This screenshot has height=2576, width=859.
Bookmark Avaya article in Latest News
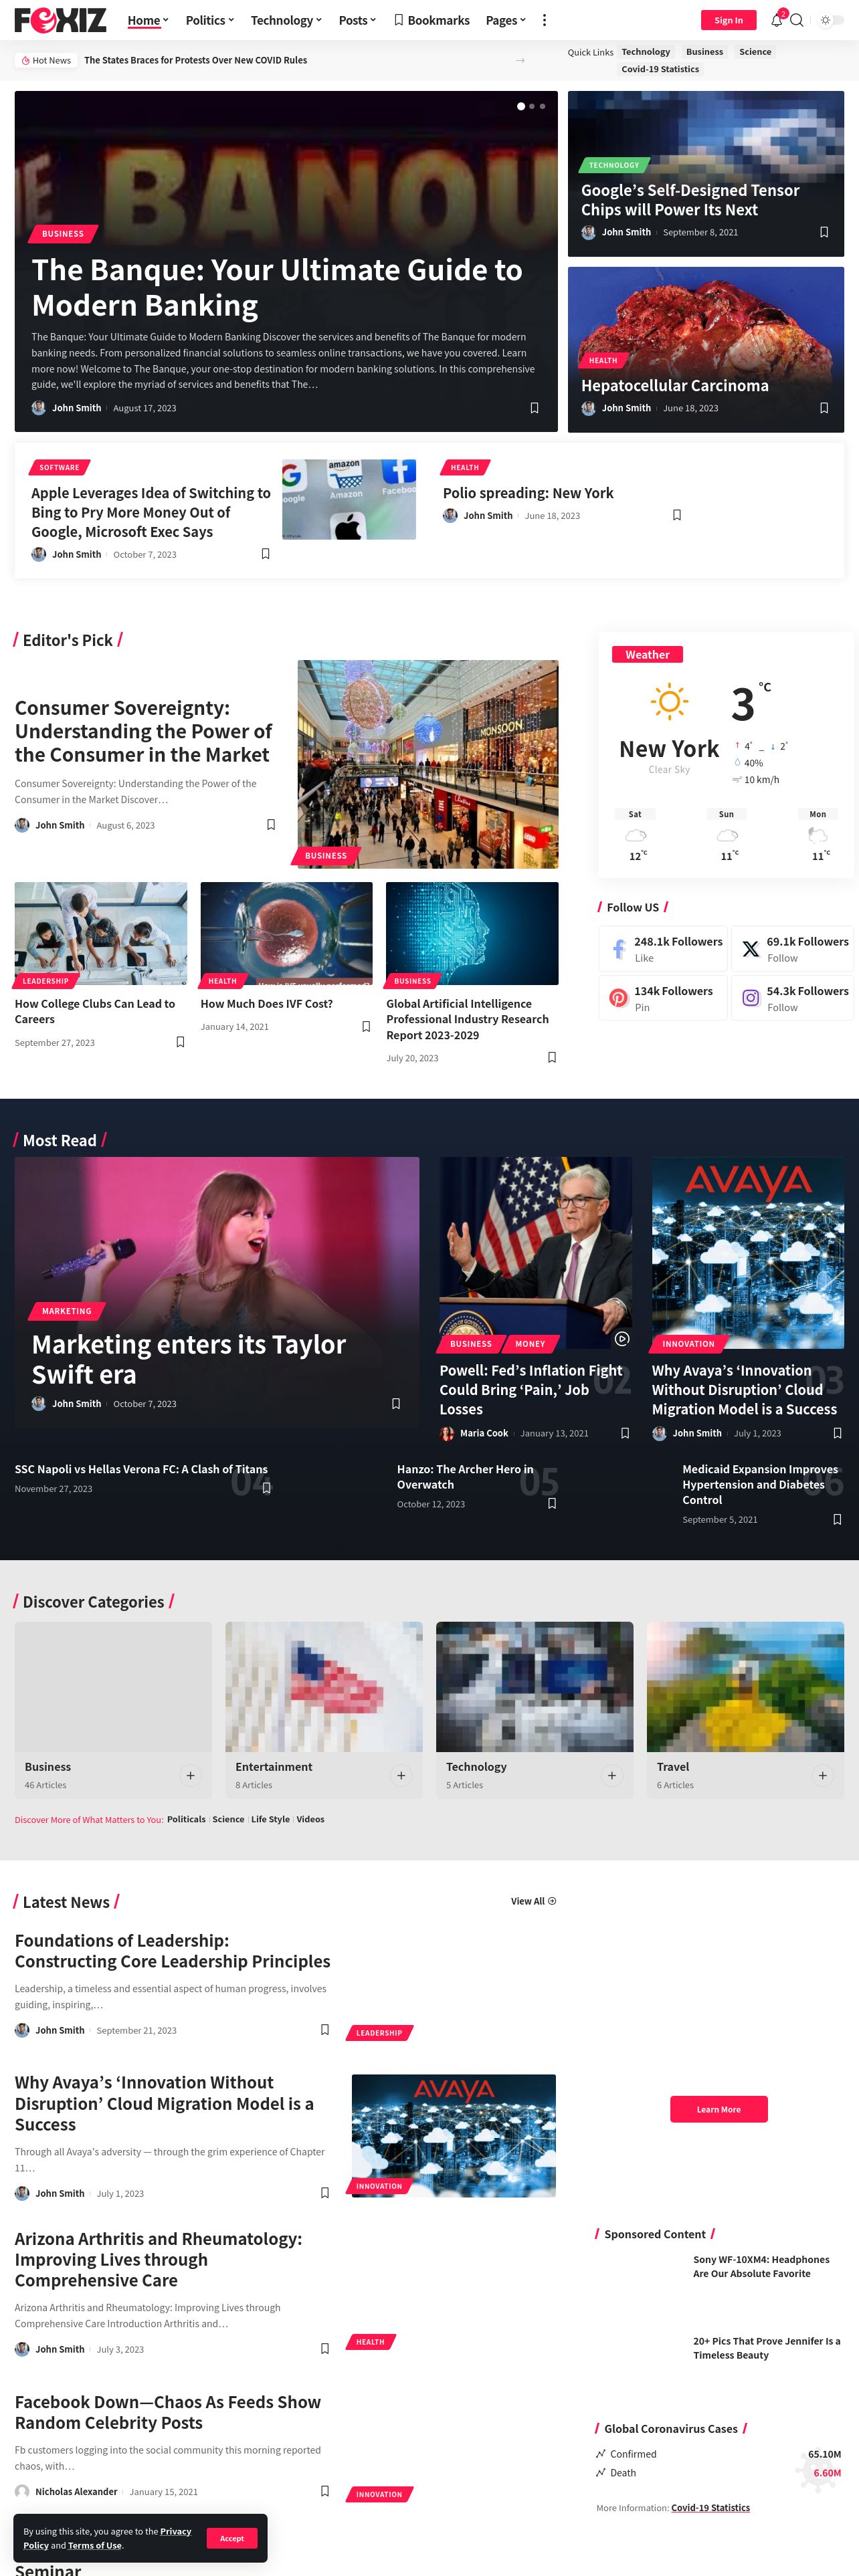click(325, 2192)
